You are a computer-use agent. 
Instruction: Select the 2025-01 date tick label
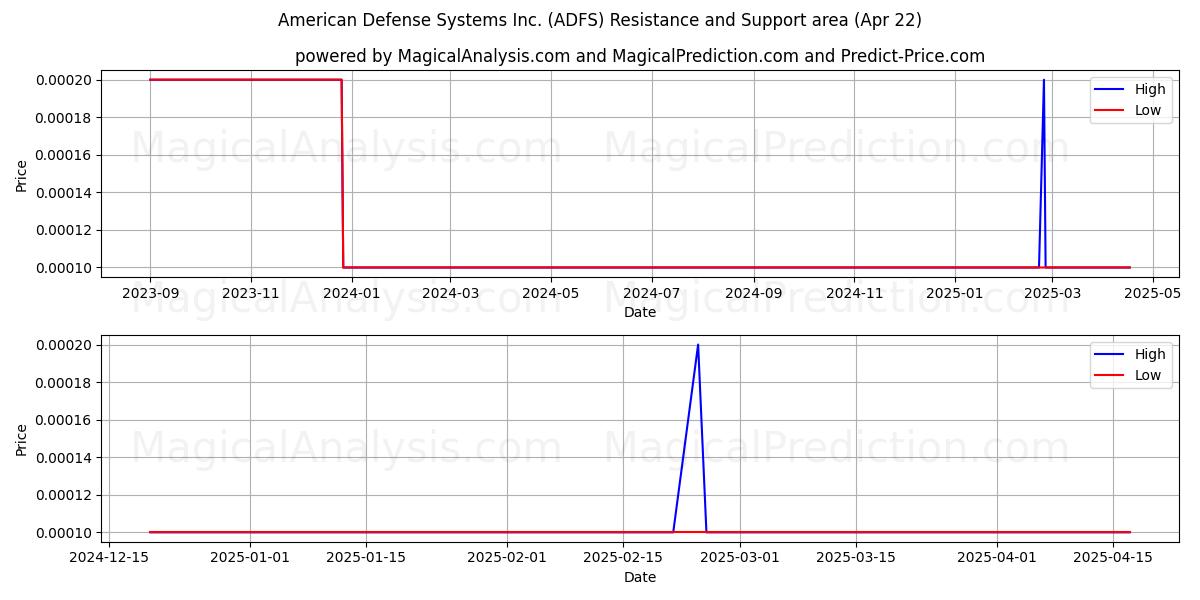click(x=954, y=294)
